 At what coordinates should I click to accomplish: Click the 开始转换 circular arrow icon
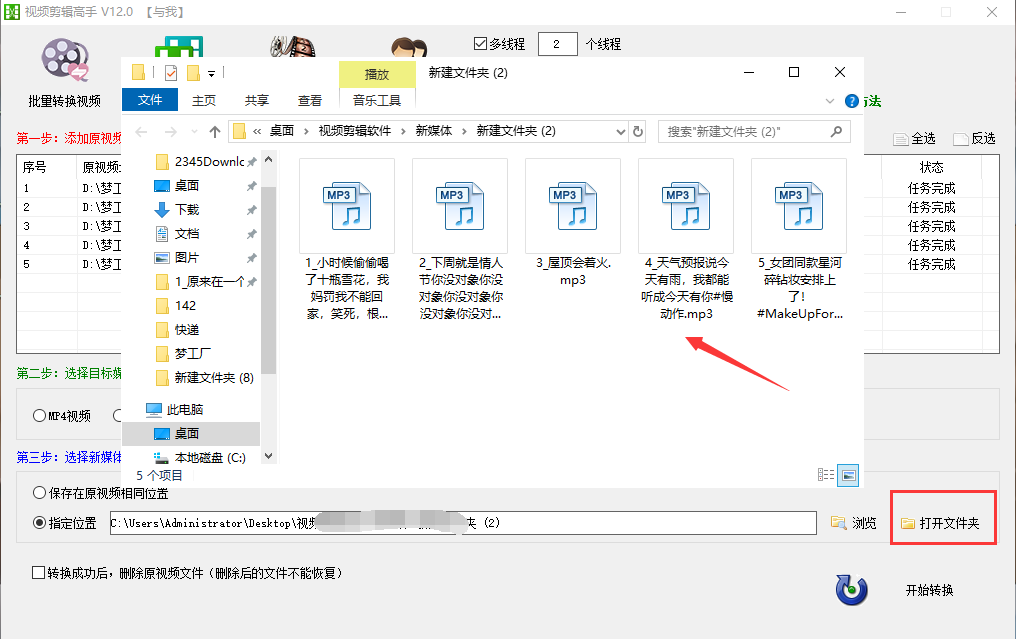point(851,590)
